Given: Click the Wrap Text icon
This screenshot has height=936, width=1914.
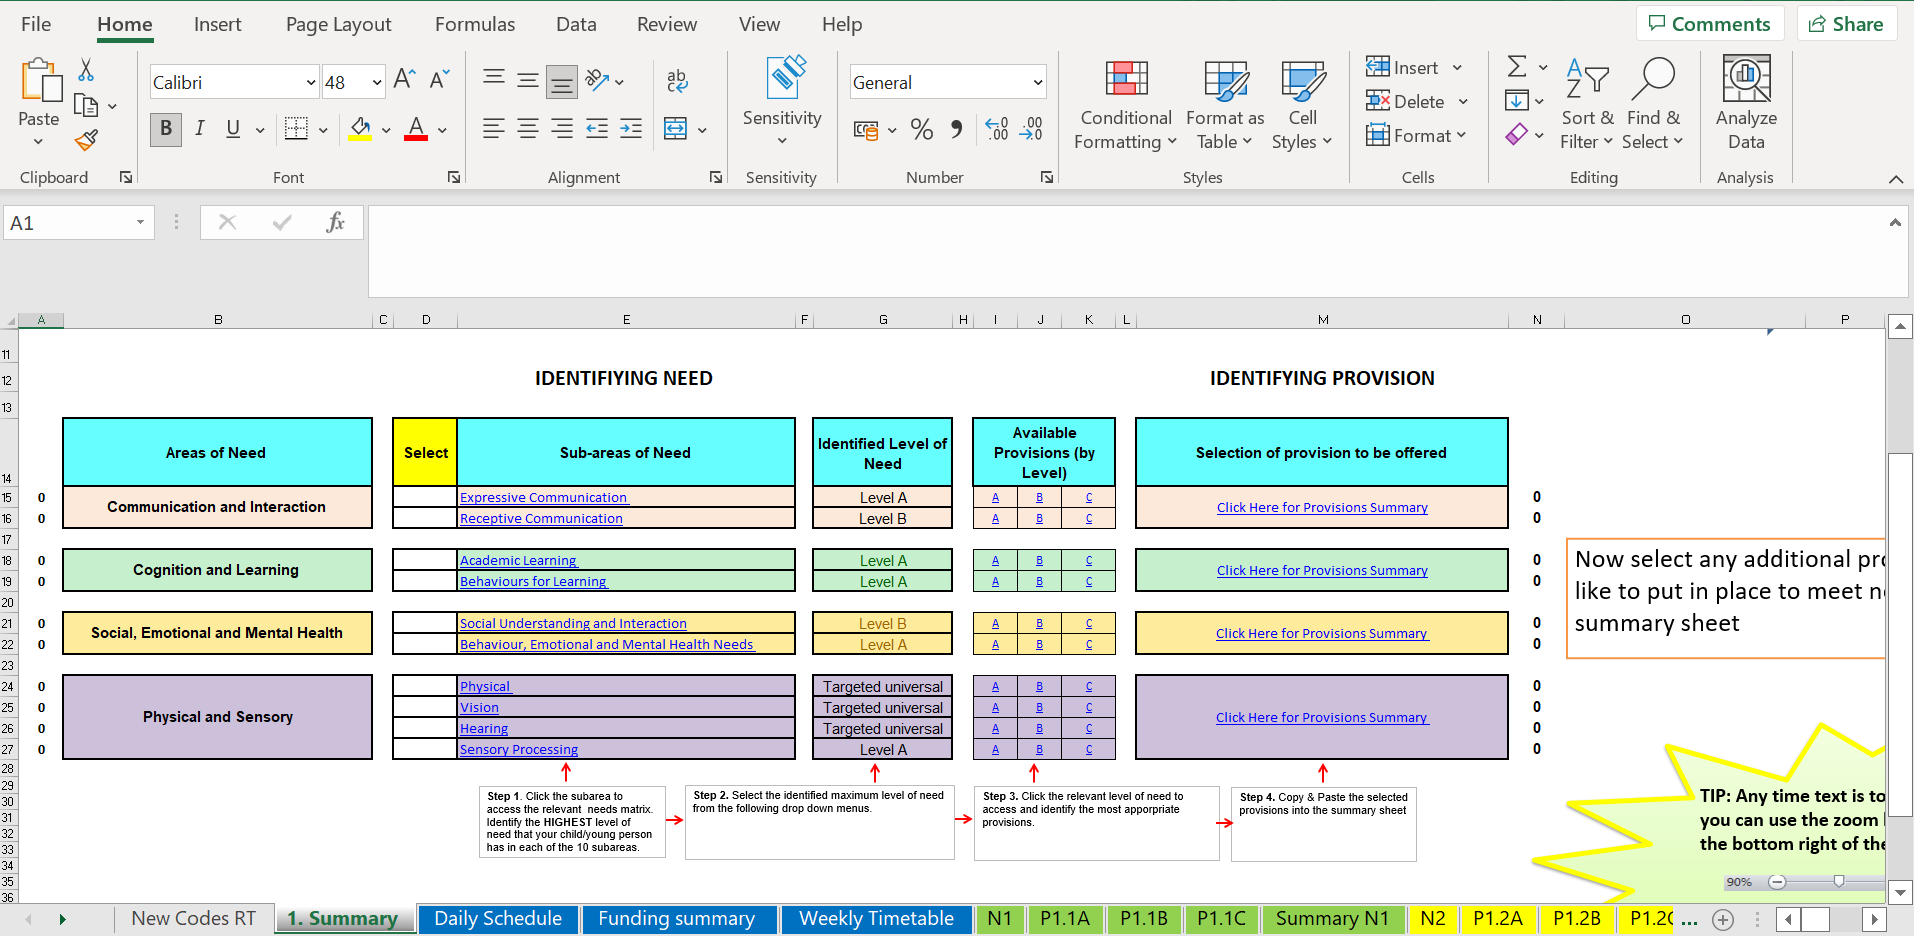Looking at the screenshot, I should (677, 81).
